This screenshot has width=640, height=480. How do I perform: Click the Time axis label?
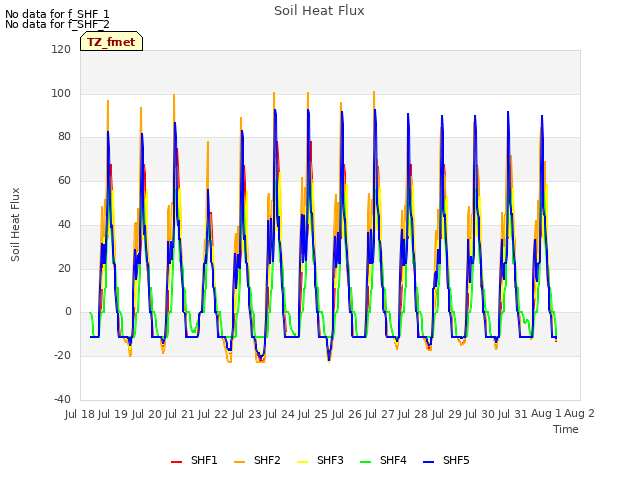click(x=566, y=429)
